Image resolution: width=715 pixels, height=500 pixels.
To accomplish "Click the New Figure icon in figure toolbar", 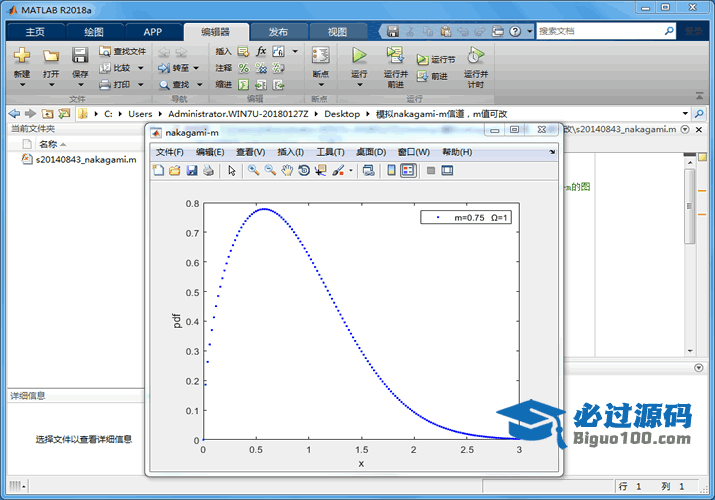I will [158, 170].
